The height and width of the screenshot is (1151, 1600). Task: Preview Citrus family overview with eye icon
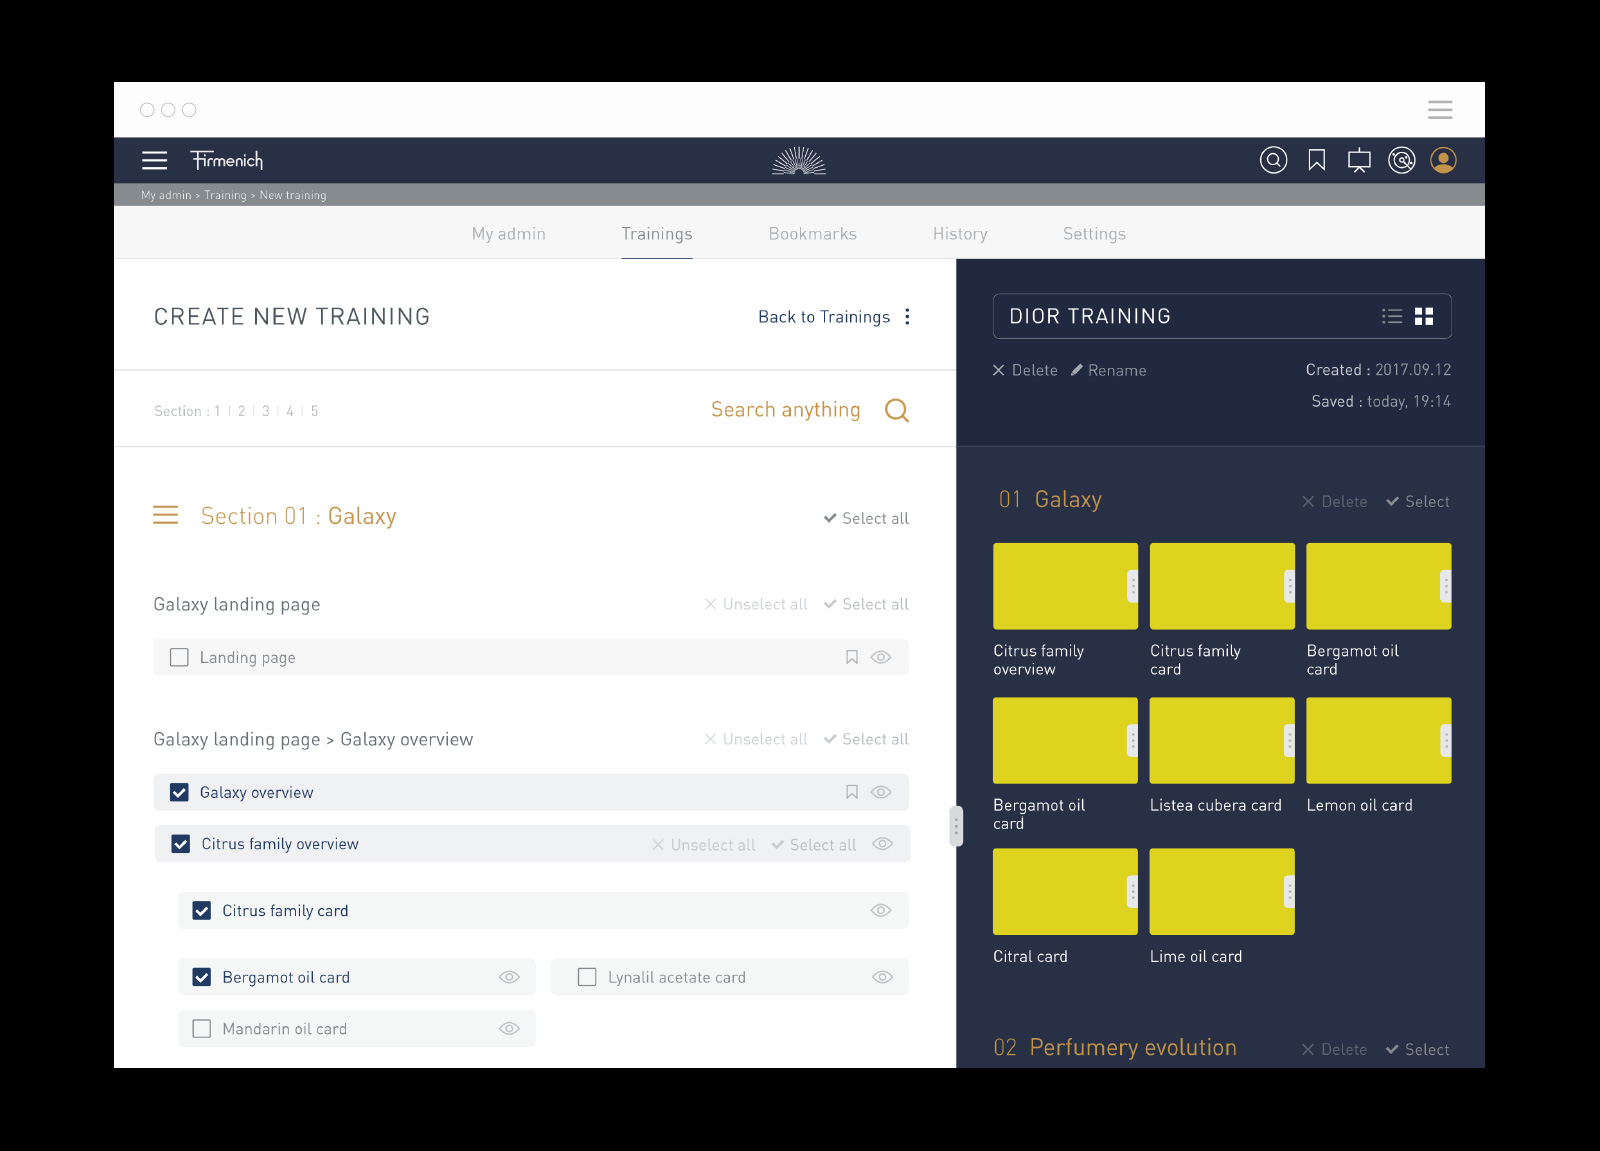pyautogui.click(x=882, y=844)
